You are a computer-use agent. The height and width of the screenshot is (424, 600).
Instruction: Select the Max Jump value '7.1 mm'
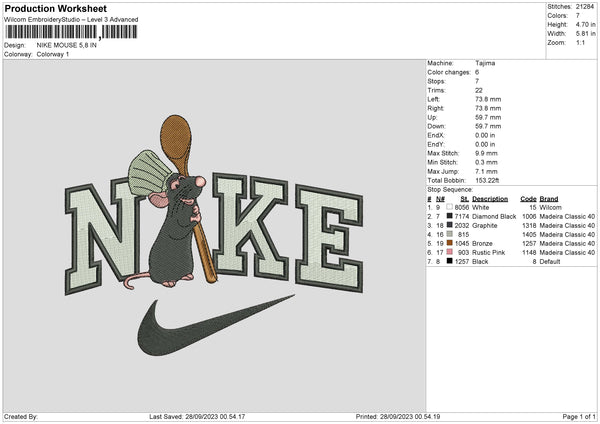(x=486, y=171)
